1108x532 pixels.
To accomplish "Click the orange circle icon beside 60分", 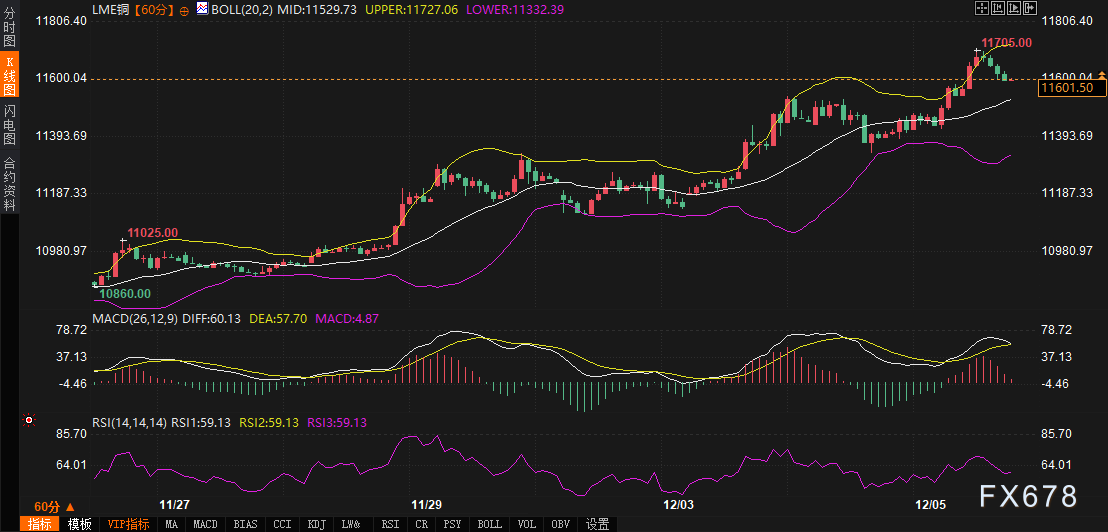I will tap(183, 9).
